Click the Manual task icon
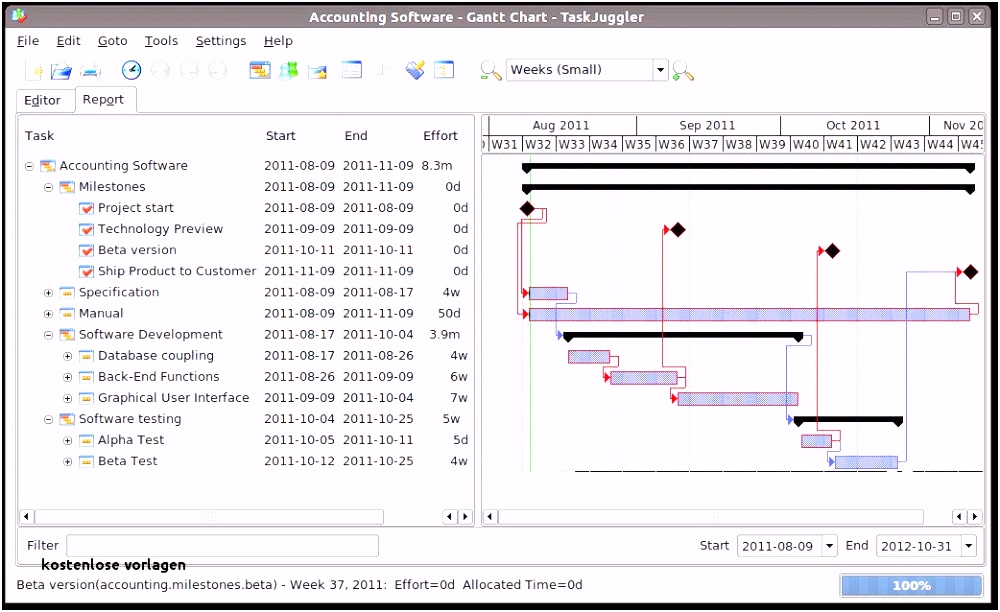This screenshot has width=1000, height=612. click(67, 314)
